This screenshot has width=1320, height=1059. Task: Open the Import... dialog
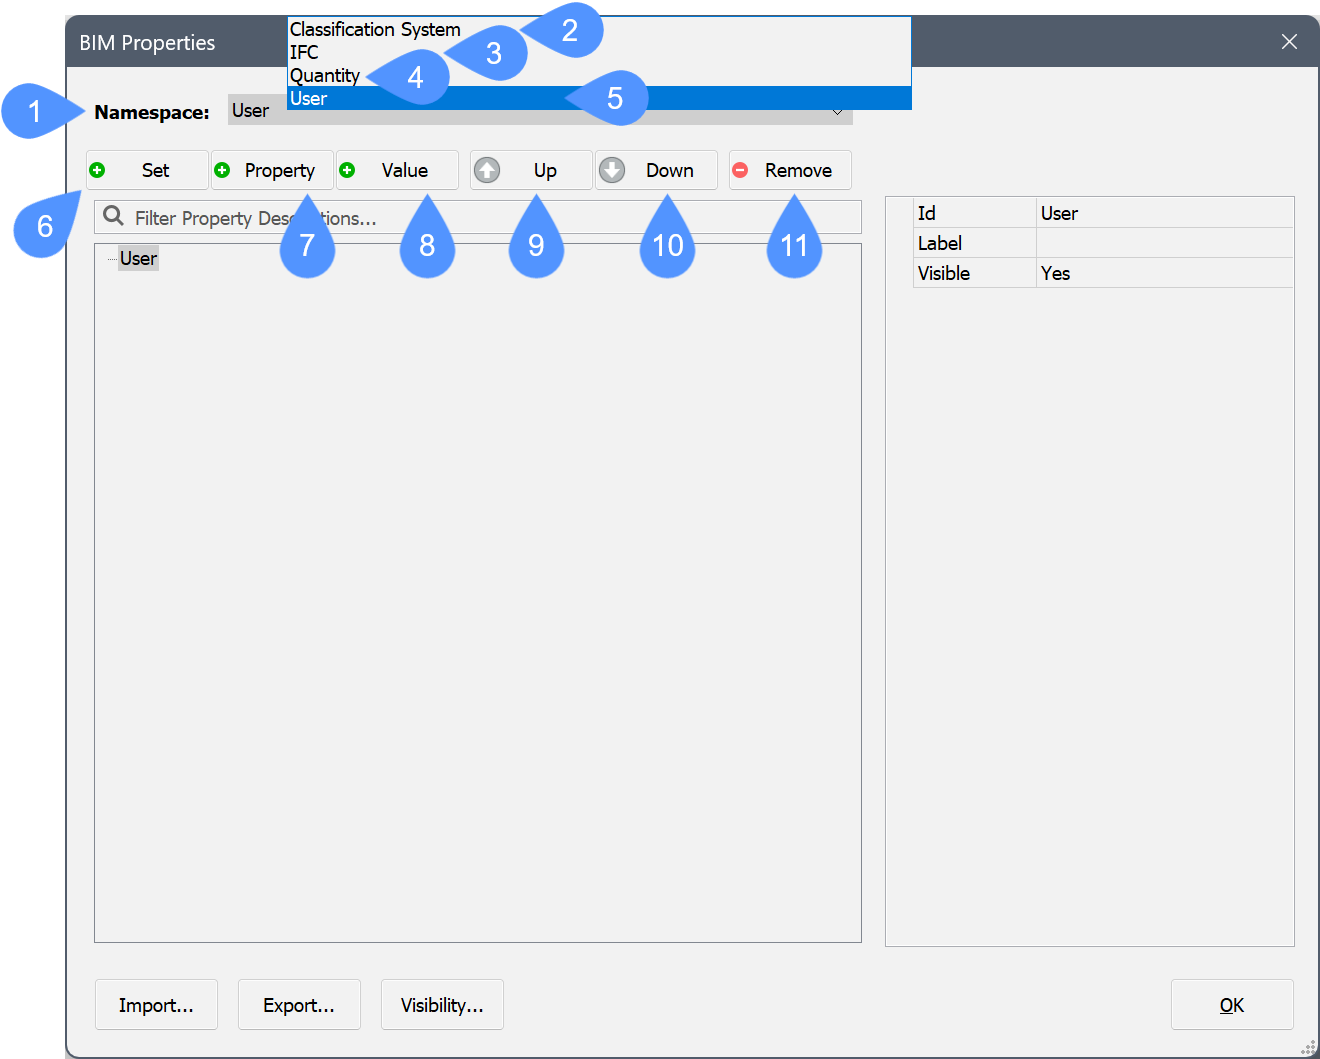156,1005
